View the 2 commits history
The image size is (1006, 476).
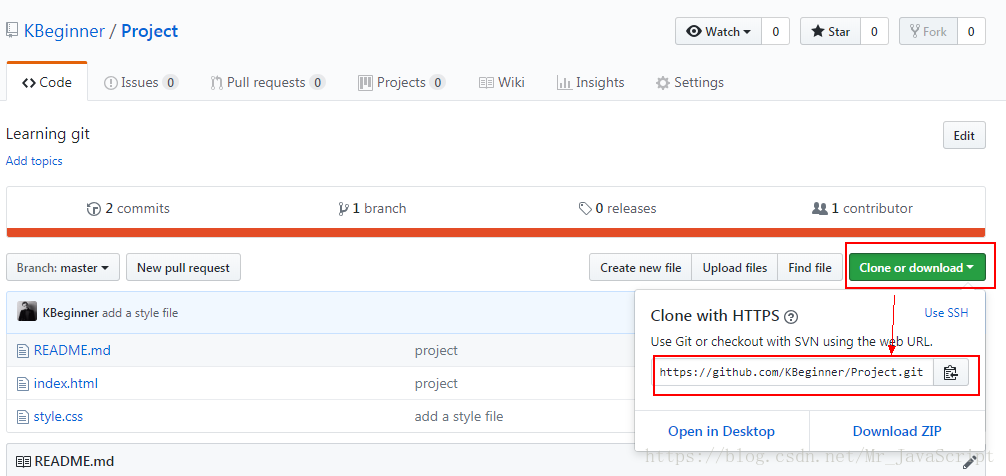point(128,208)
